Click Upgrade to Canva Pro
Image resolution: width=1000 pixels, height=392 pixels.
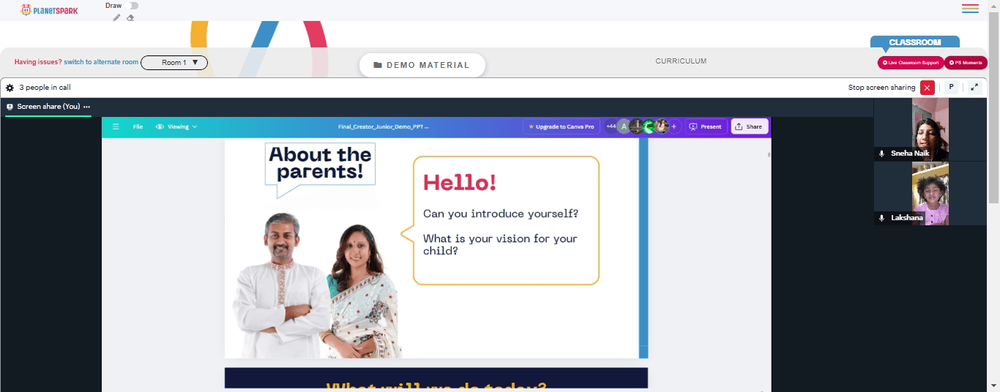point(561,127)
